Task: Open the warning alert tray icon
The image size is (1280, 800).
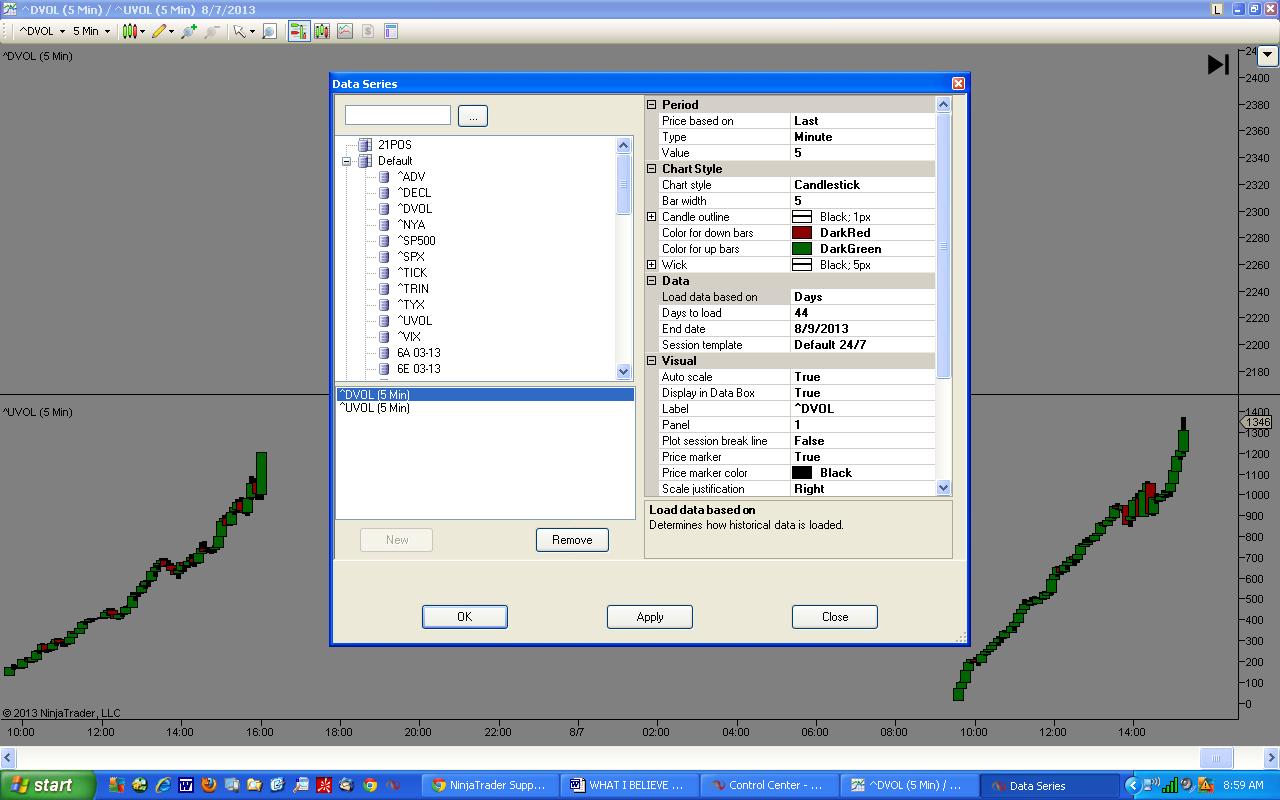Action: pos(1204,785)
